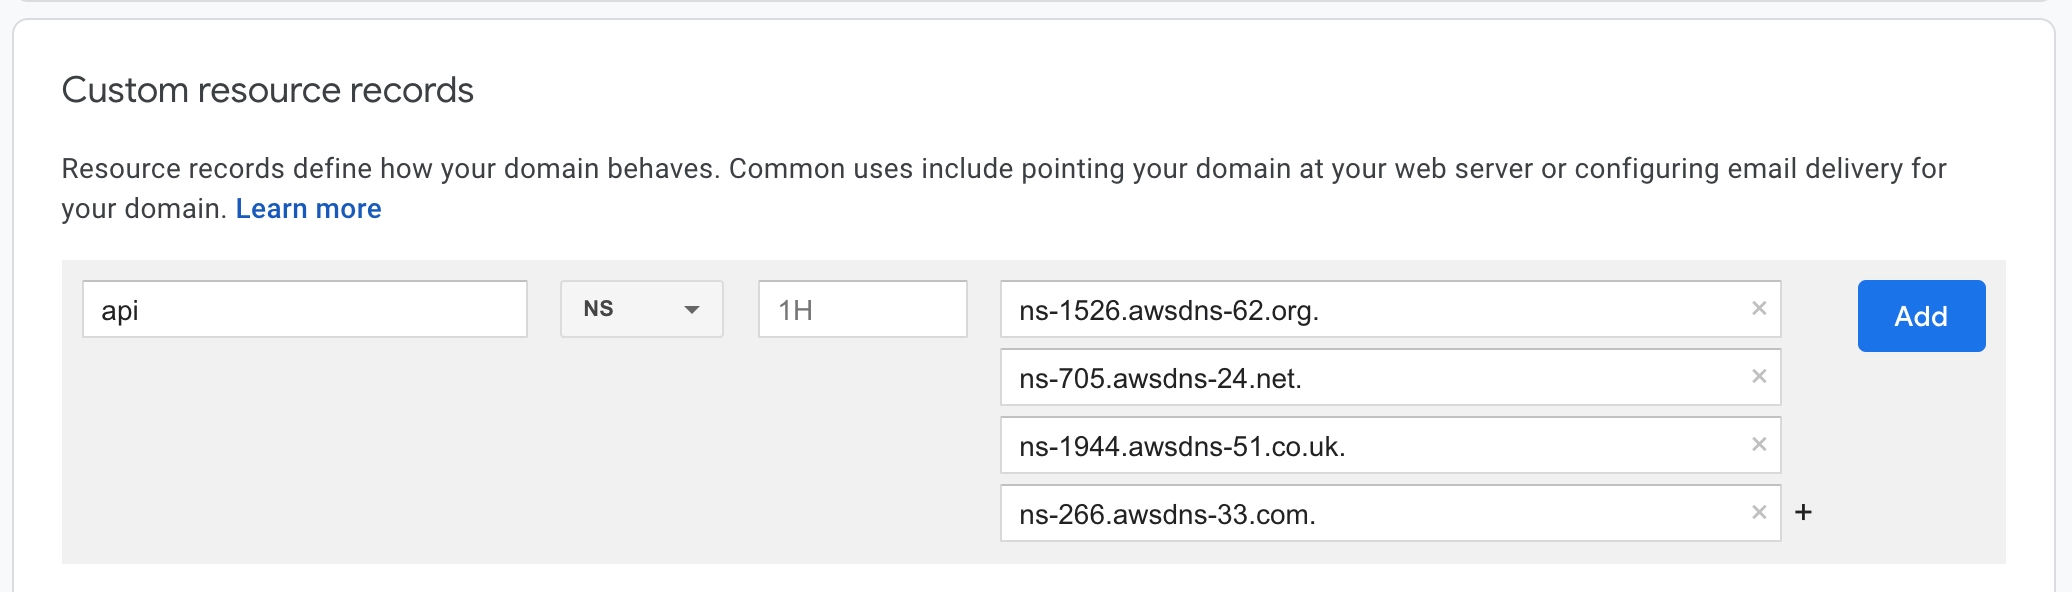Remove the ns-705.awsdns-24.net. entry with its X
Image resolution: width=2072 pixels, height=592 pixels.
pyautogui.click(x=1759, y=377)
